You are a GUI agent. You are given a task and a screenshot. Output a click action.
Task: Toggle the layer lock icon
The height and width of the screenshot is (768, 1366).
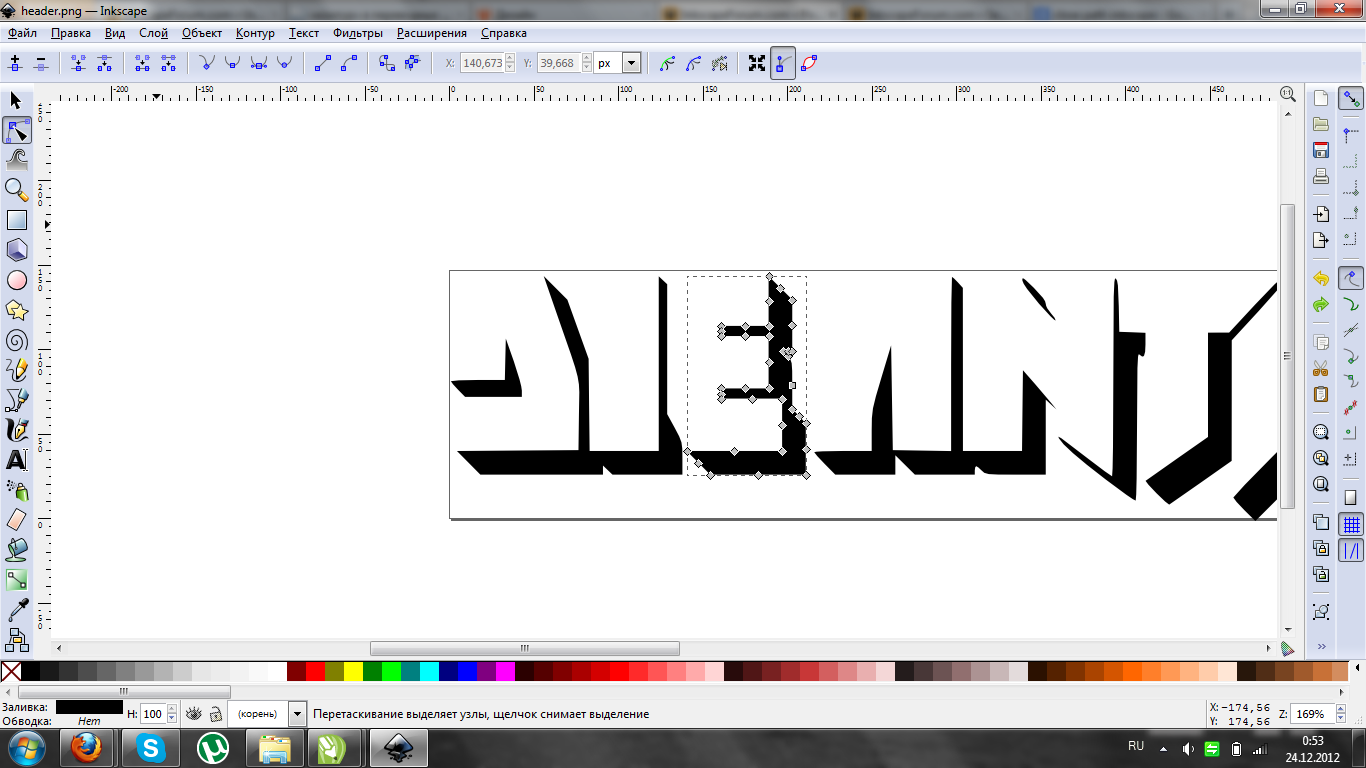(x=215, y=714)
